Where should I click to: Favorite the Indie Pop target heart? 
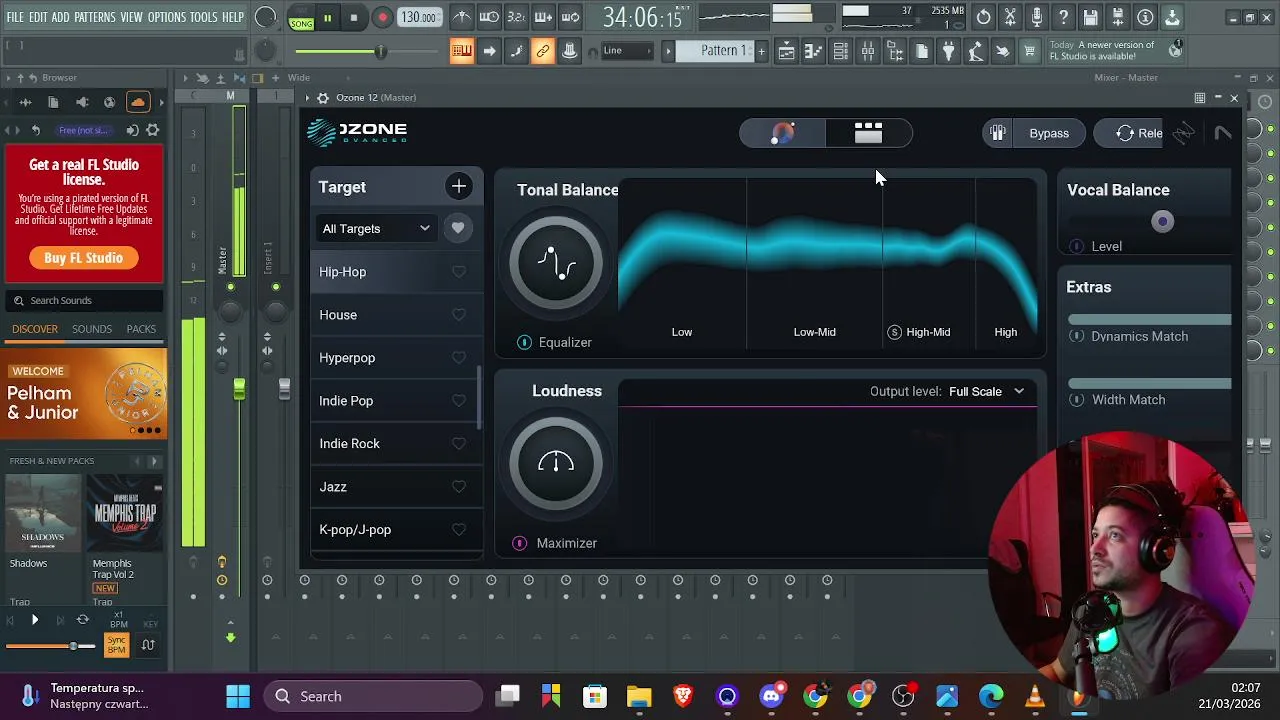(x=459, y=401)
